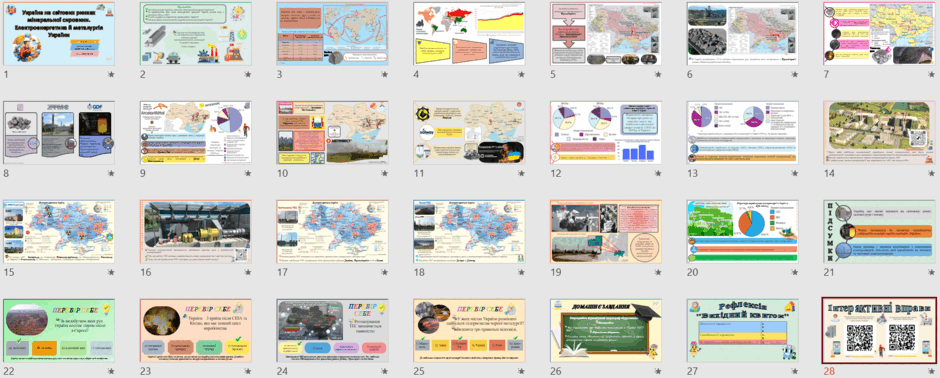Click the star icon beside slide 14

pyautogui.click(x=931, y=174)
